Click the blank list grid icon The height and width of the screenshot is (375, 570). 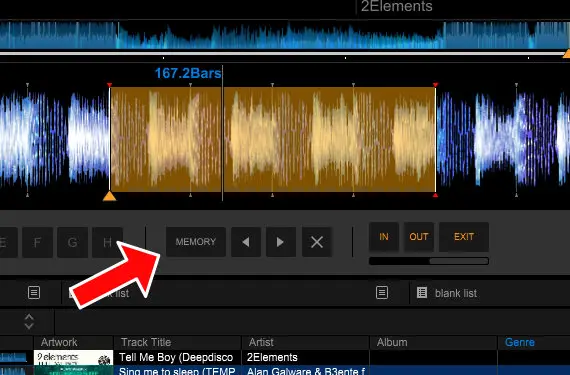tap(422, 293)
